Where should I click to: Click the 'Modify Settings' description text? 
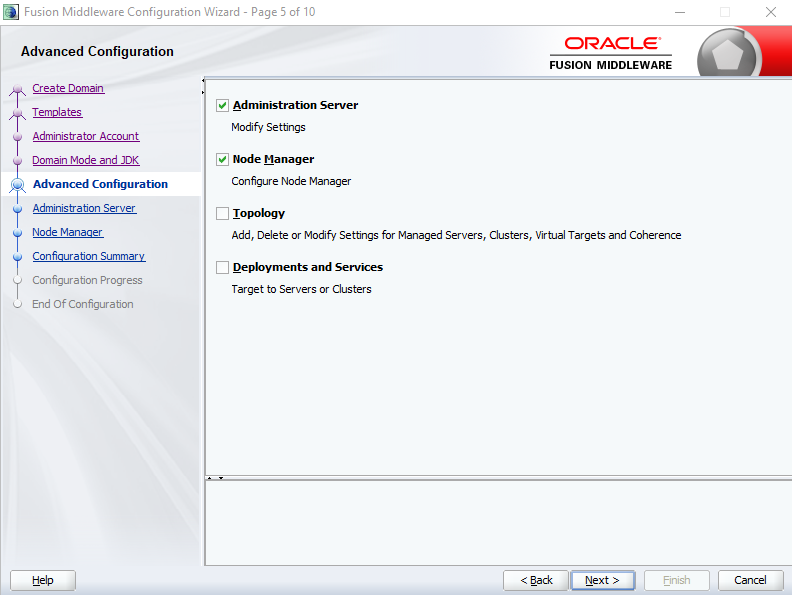coord(268,127)
